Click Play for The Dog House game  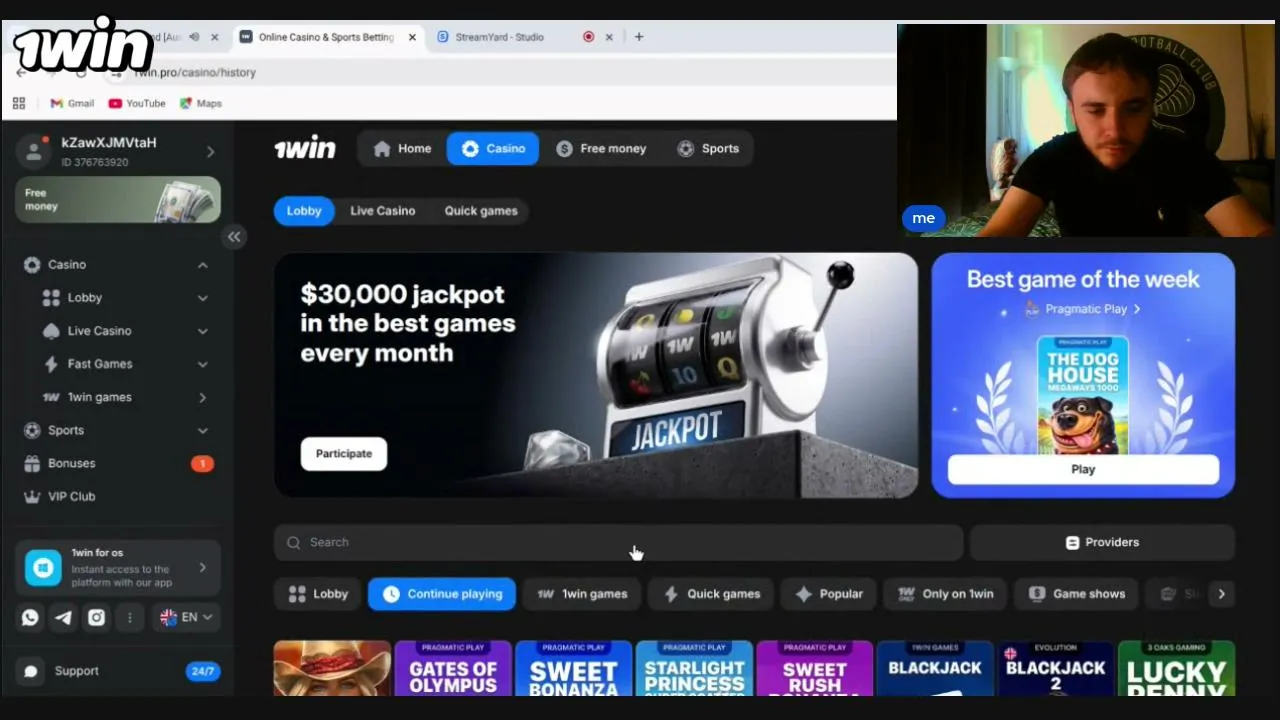point(1083,469)
